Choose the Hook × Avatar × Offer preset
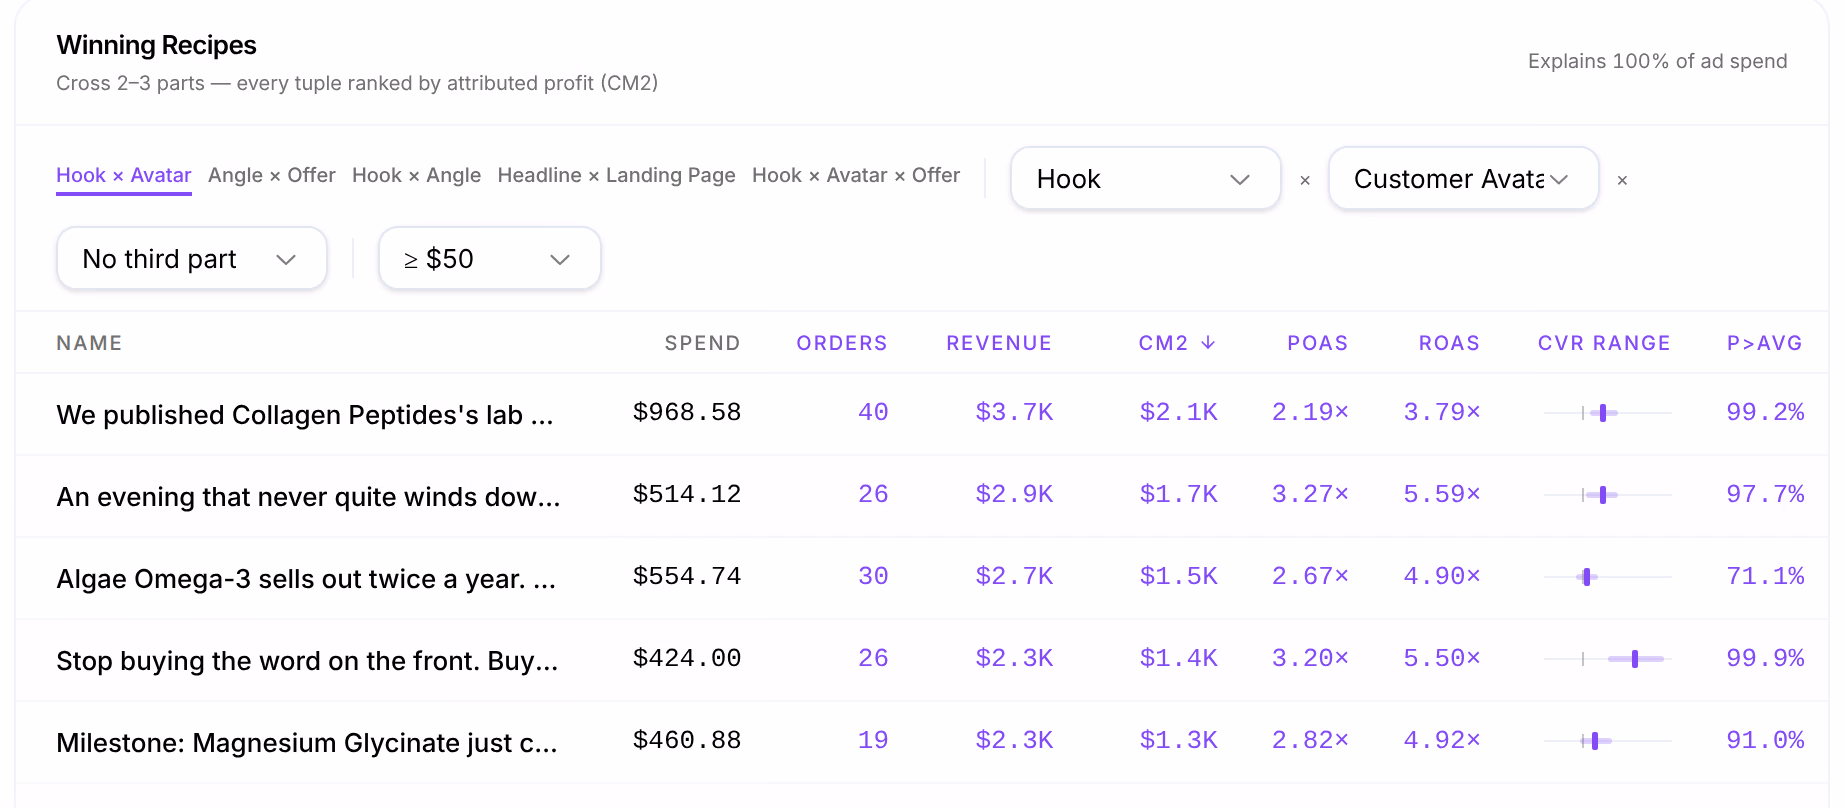Viewport: 1844px width, 808px height. [x=856, y=175]
